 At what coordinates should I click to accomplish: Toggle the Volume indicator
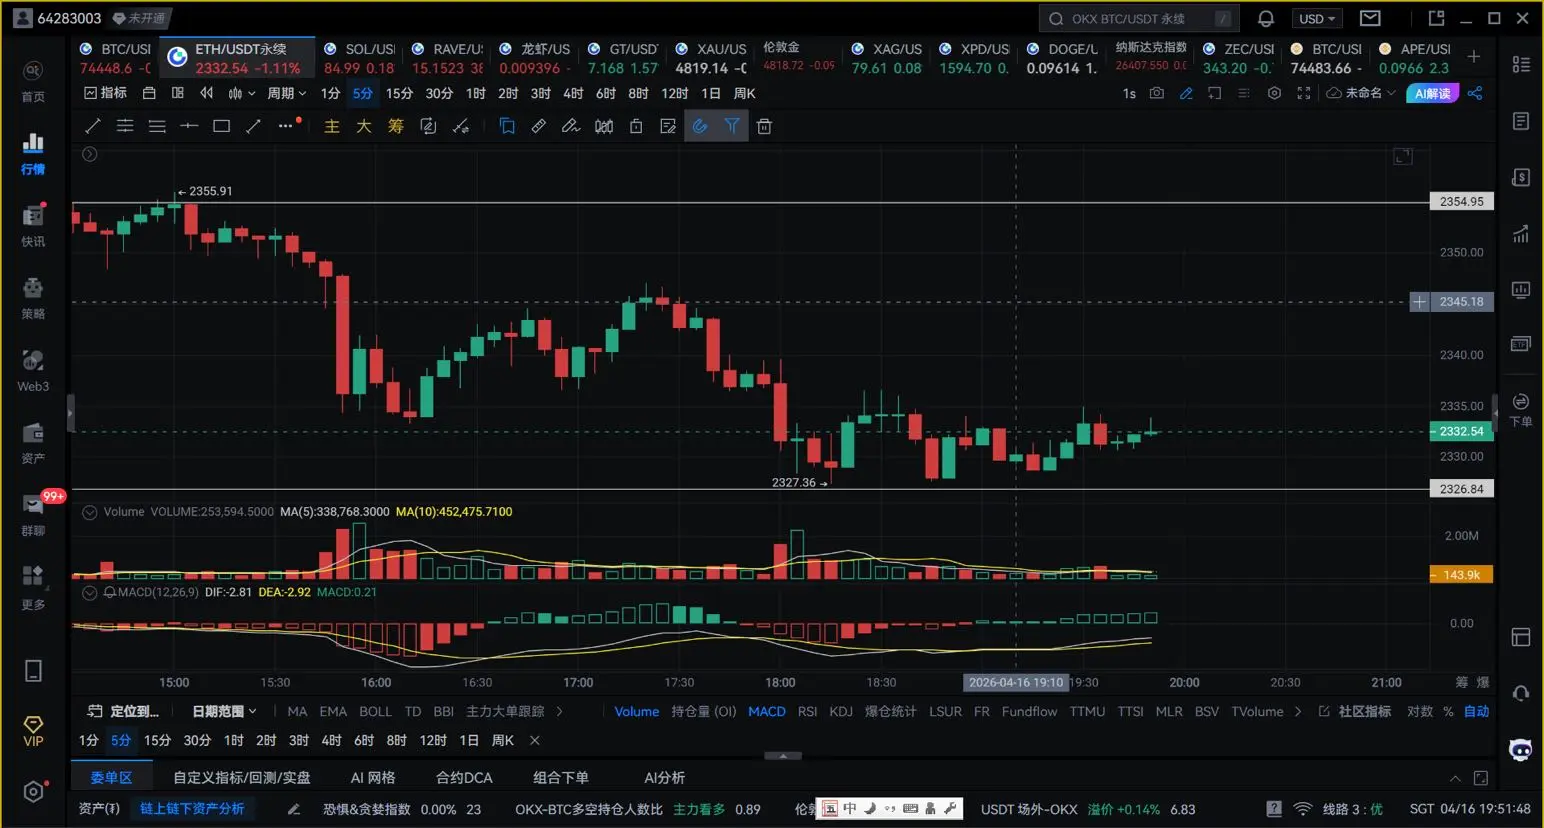tap(637, 711)
